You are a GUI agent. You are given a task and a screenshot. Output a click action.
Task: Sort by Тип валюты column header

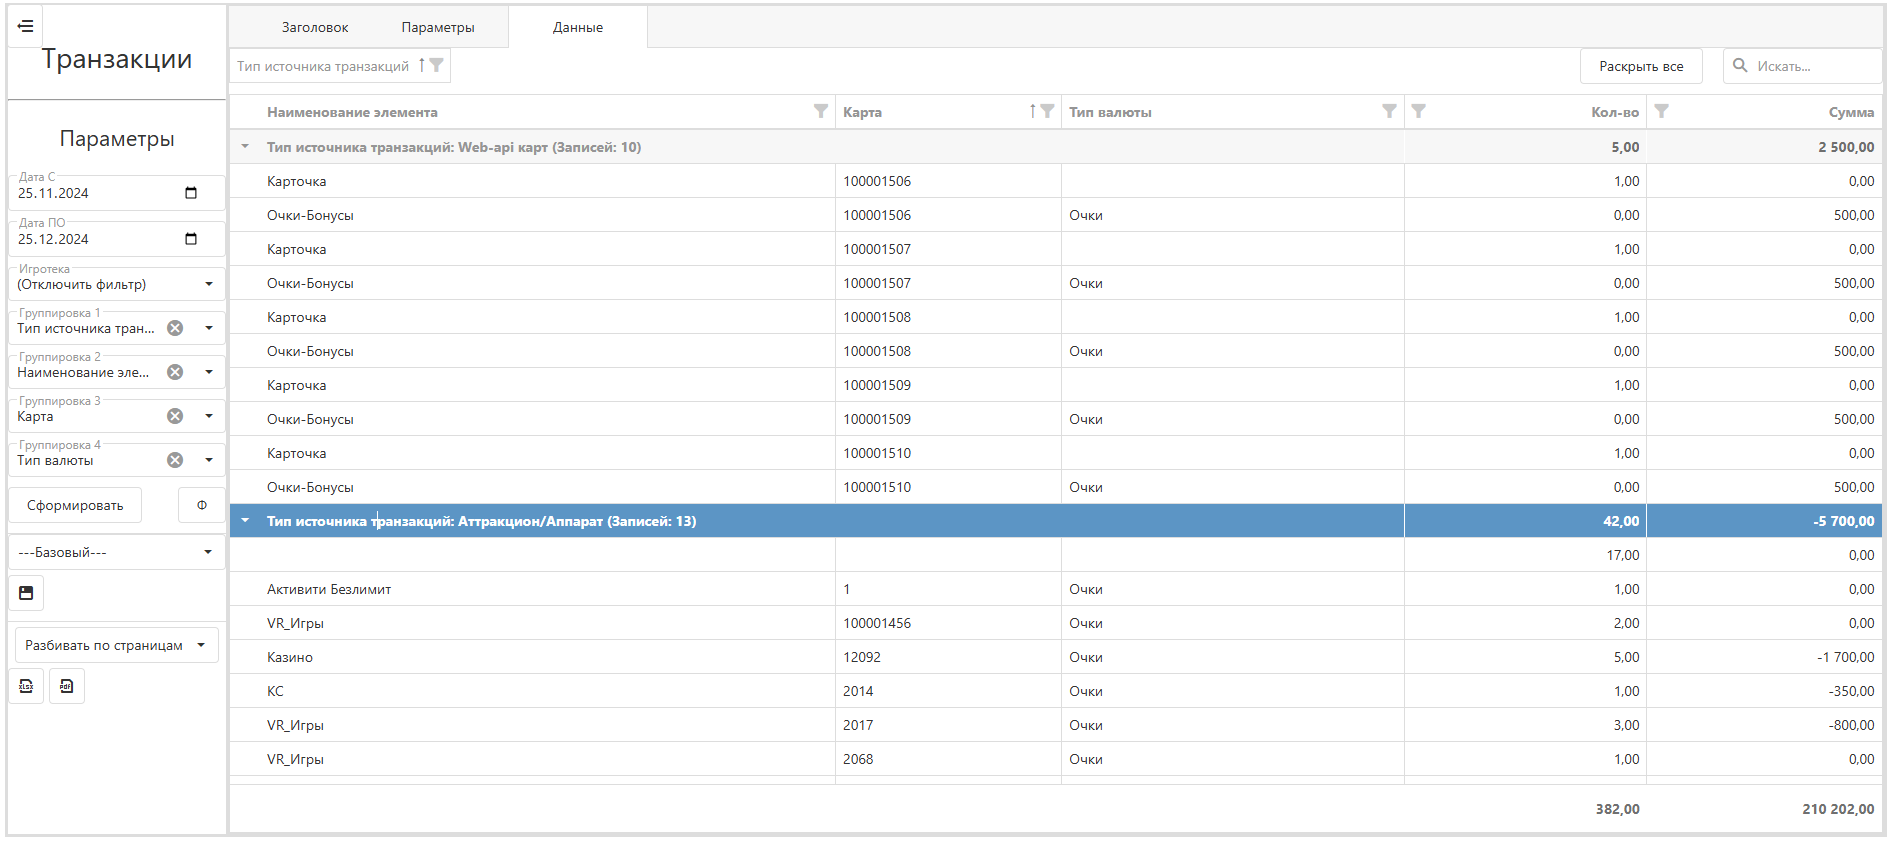(1110, 112)
